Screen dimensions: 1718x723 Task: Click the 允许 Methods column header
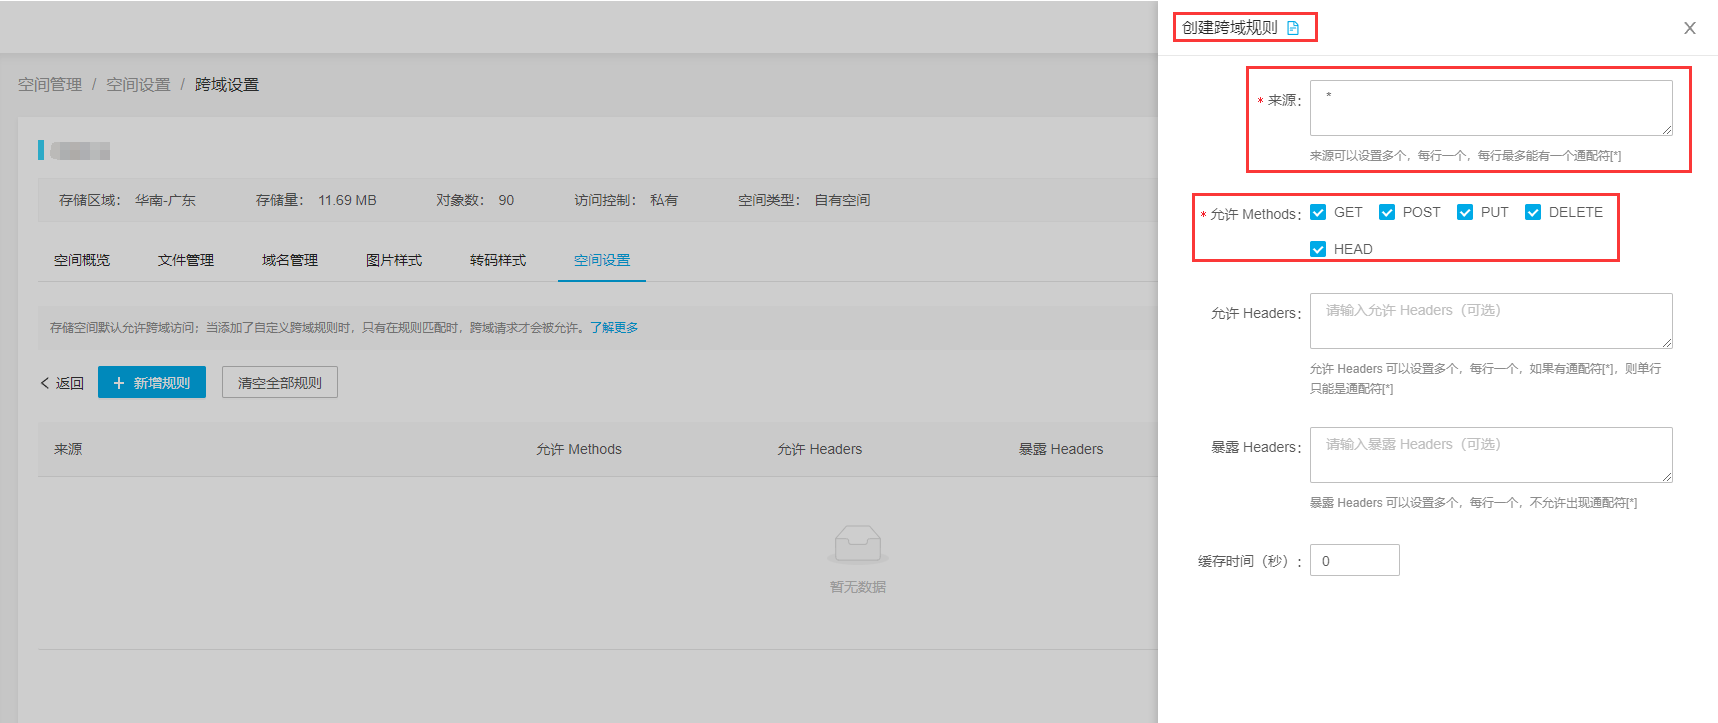pyautogui.click(x=579, y=449)
